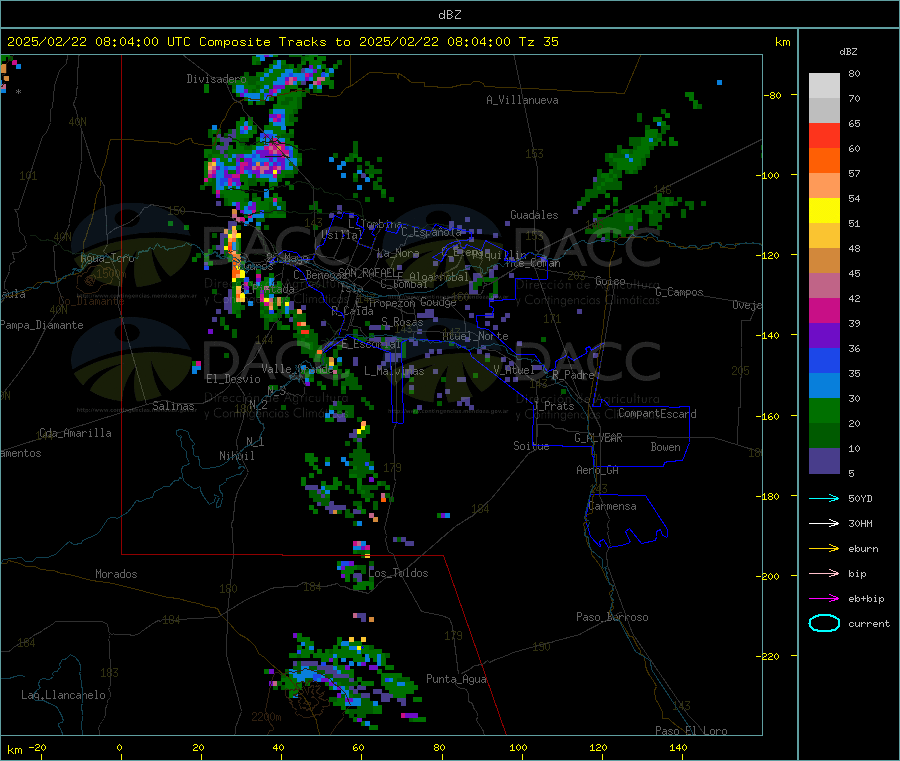This screenshot has height=761, width=900.
Task: Click the '140' tick on the bottom axis
Action: [678, 747]
